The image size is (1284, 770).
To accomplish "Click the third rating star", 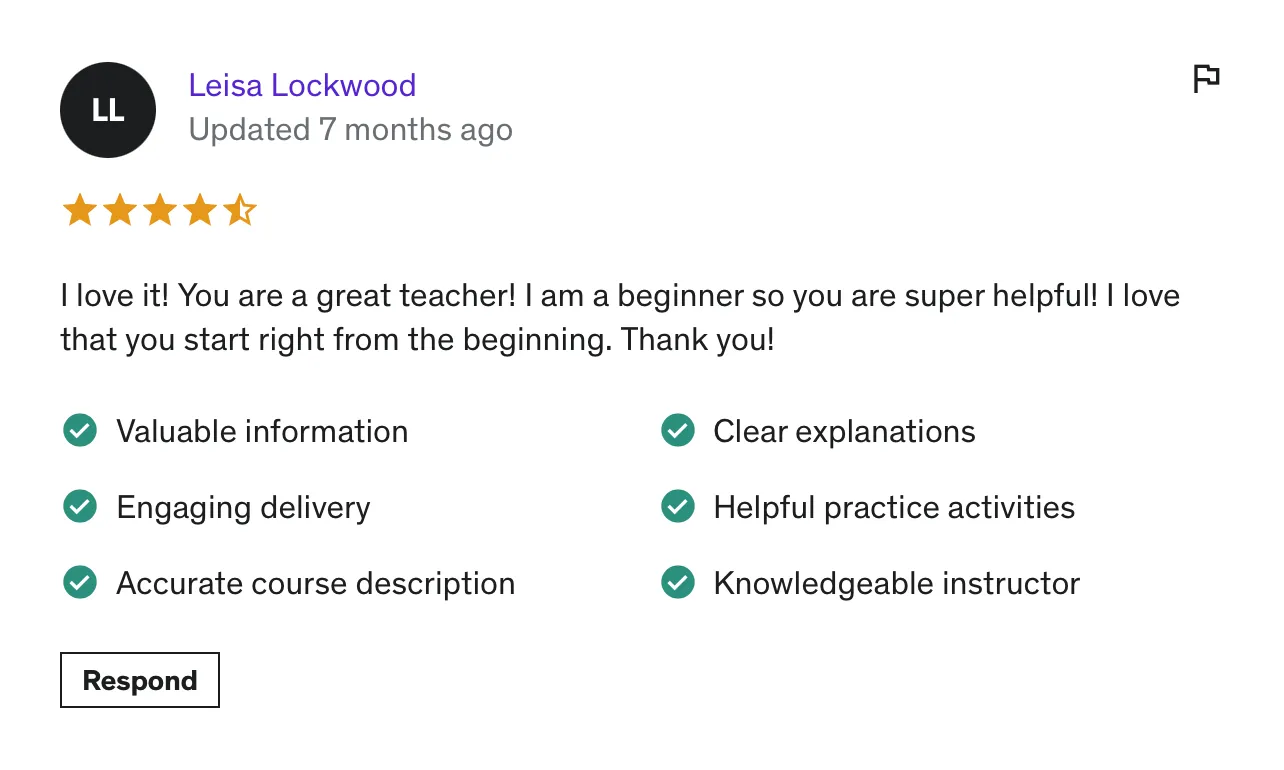I will (160, 211).
